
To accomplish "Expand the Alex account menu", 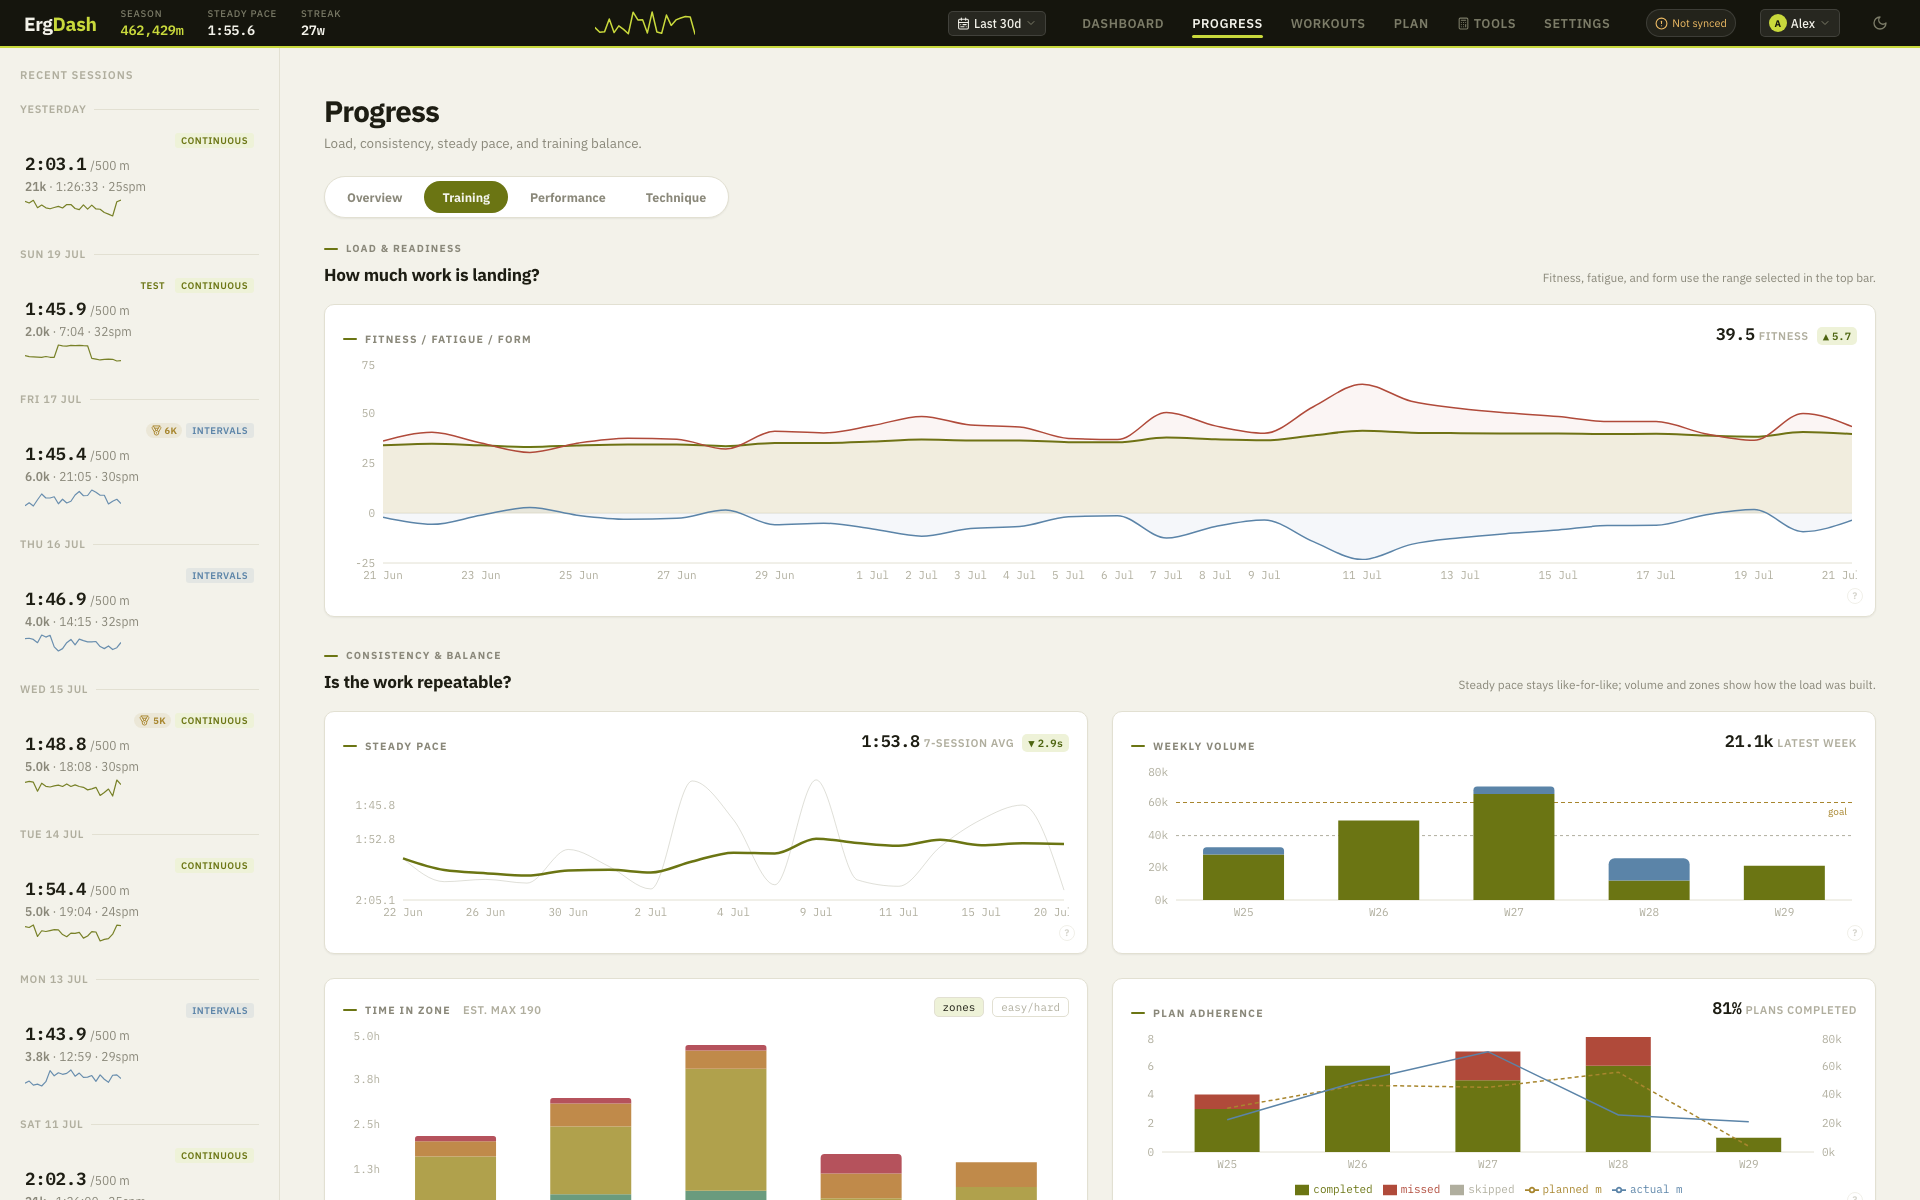I will tap(1799, 23).
